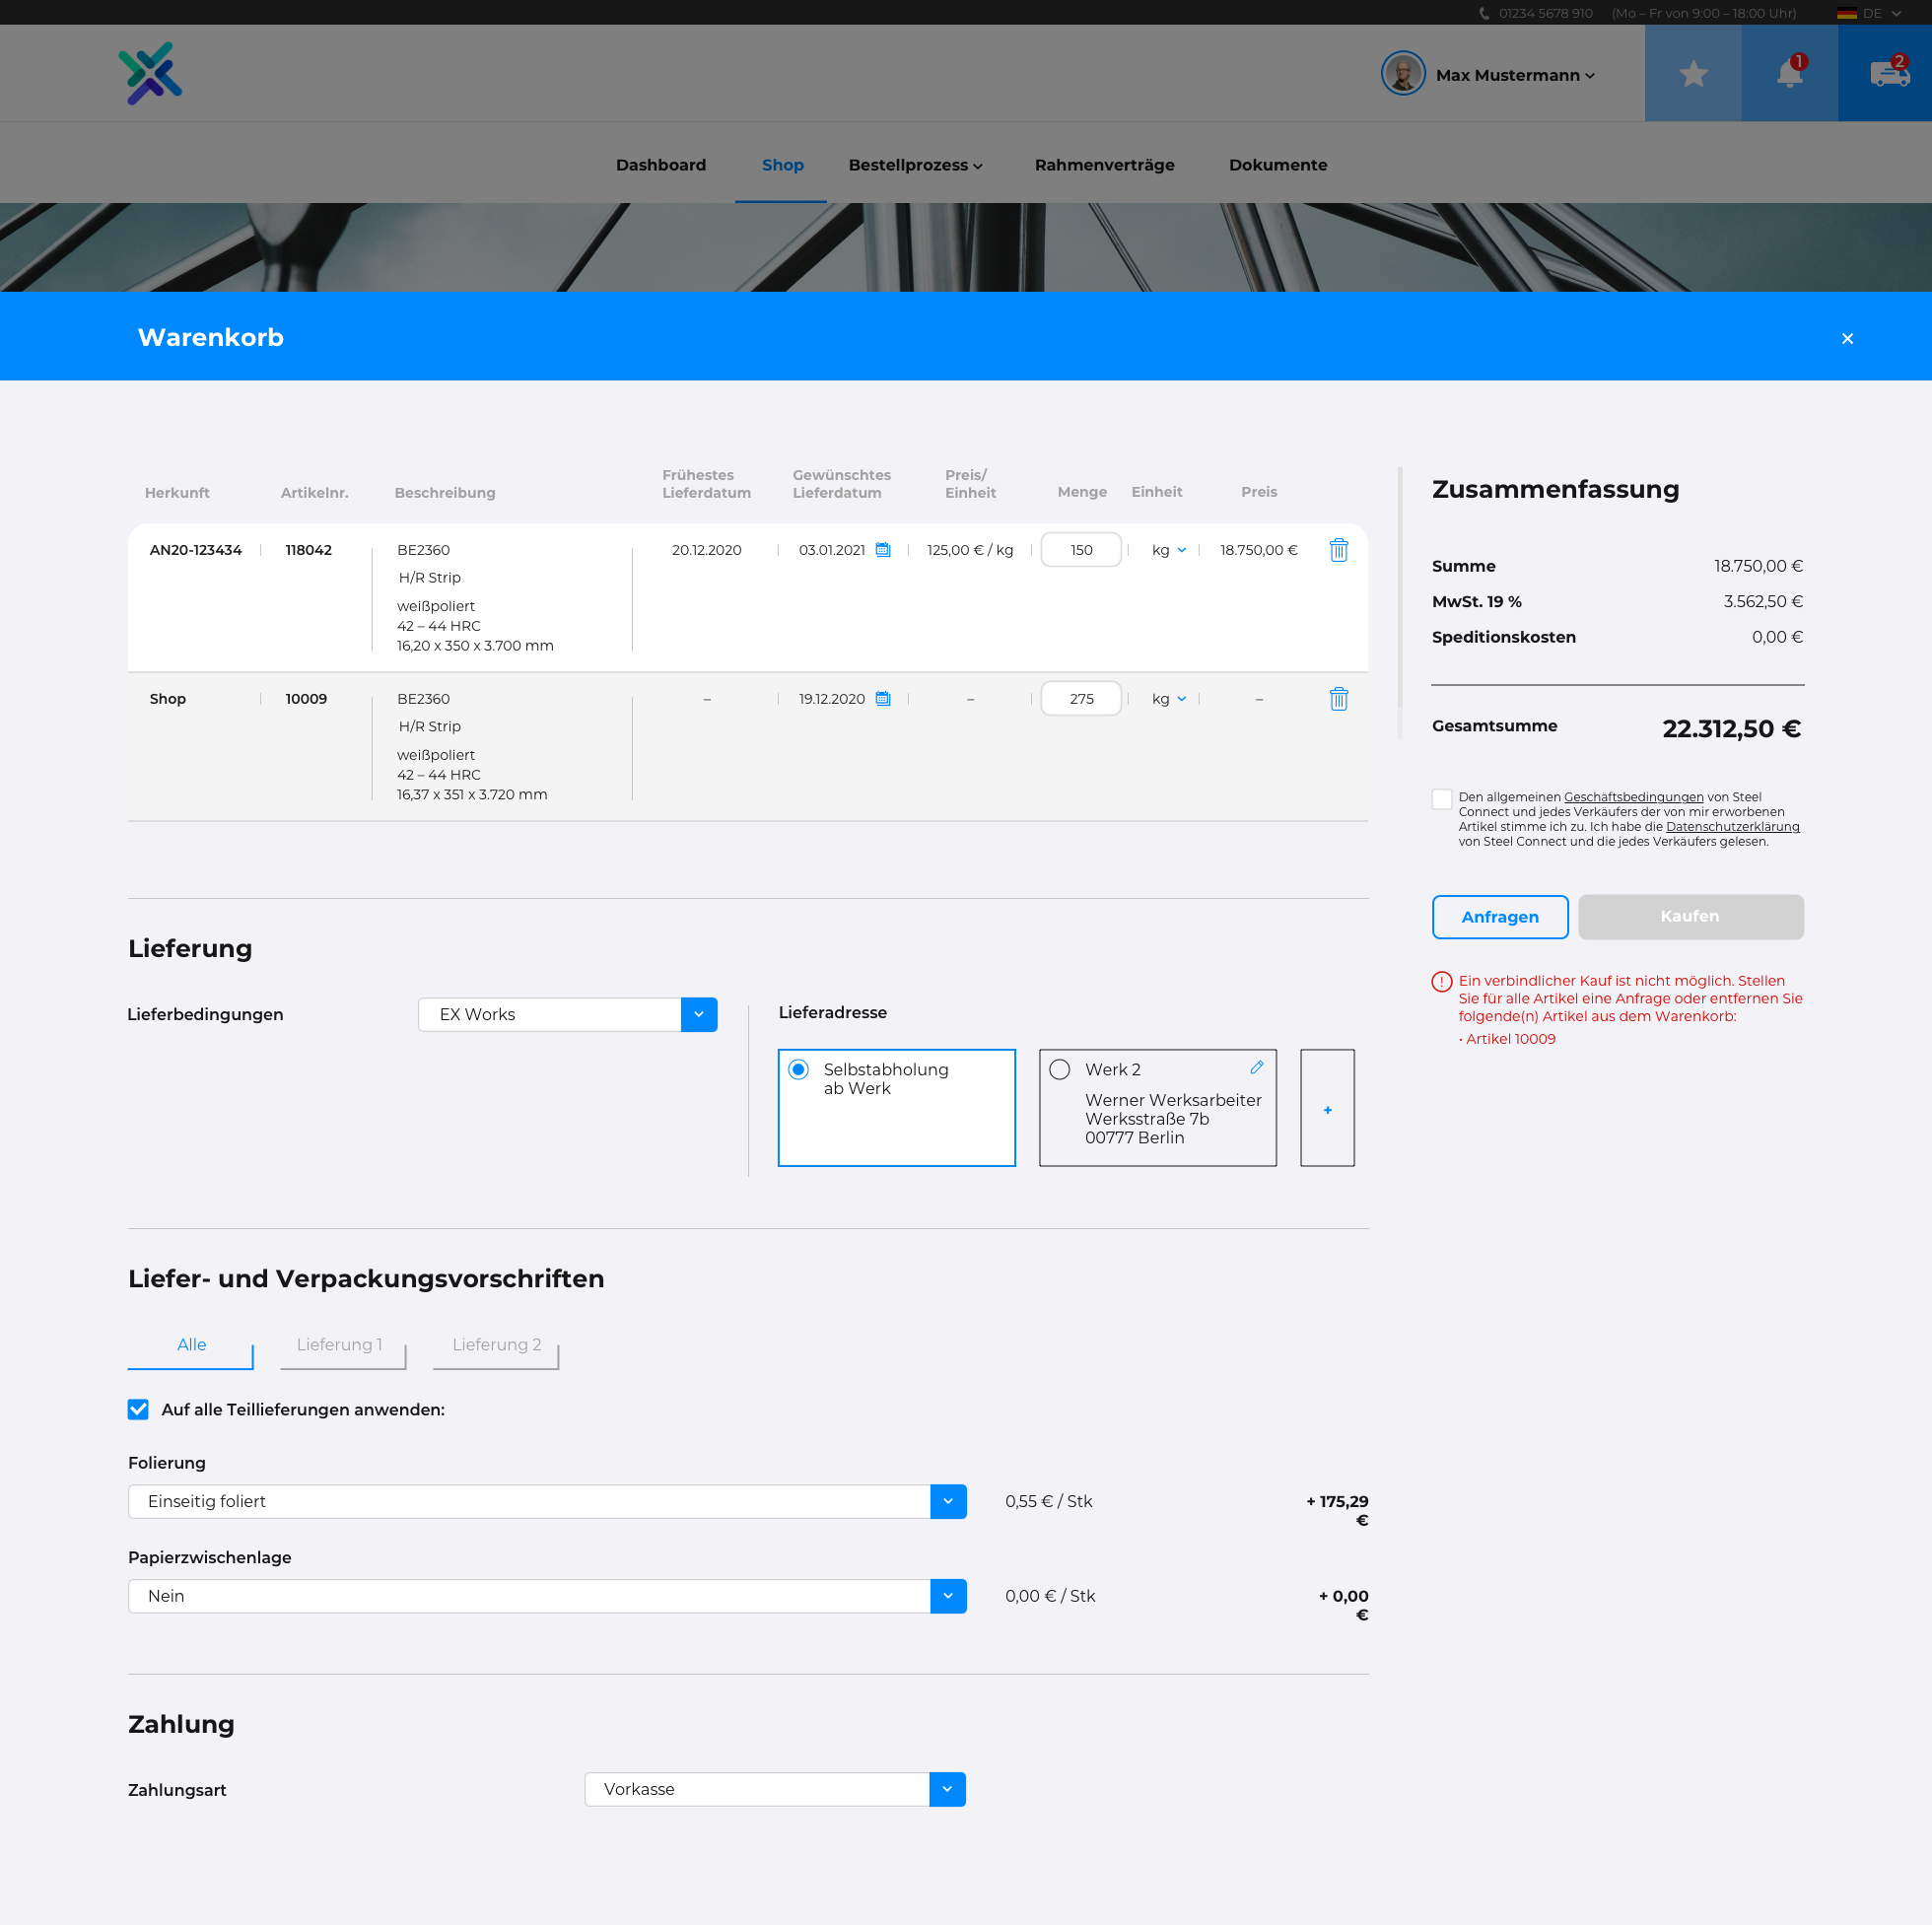This screenshot has width=1932, height=1925.
Task: Edit Werk 2 address with pencil icon
Action: 1256,1068
